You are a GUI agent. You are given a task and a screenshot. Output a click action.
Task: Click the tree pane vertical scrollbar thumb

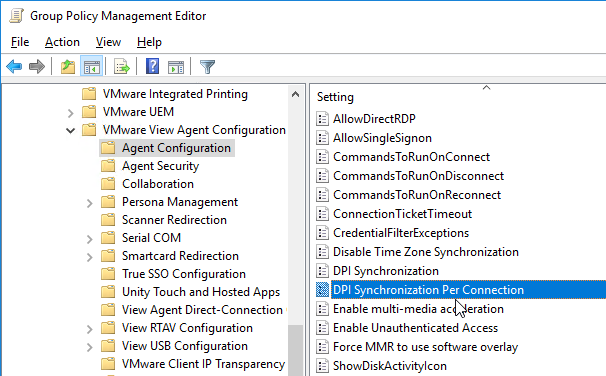pos(295,350)
